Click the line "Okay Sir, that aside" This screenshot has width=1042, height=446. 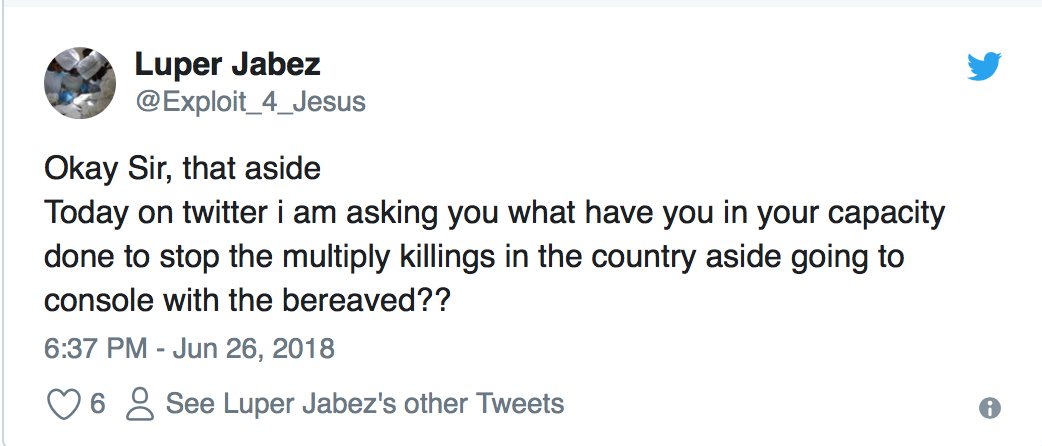182,168
